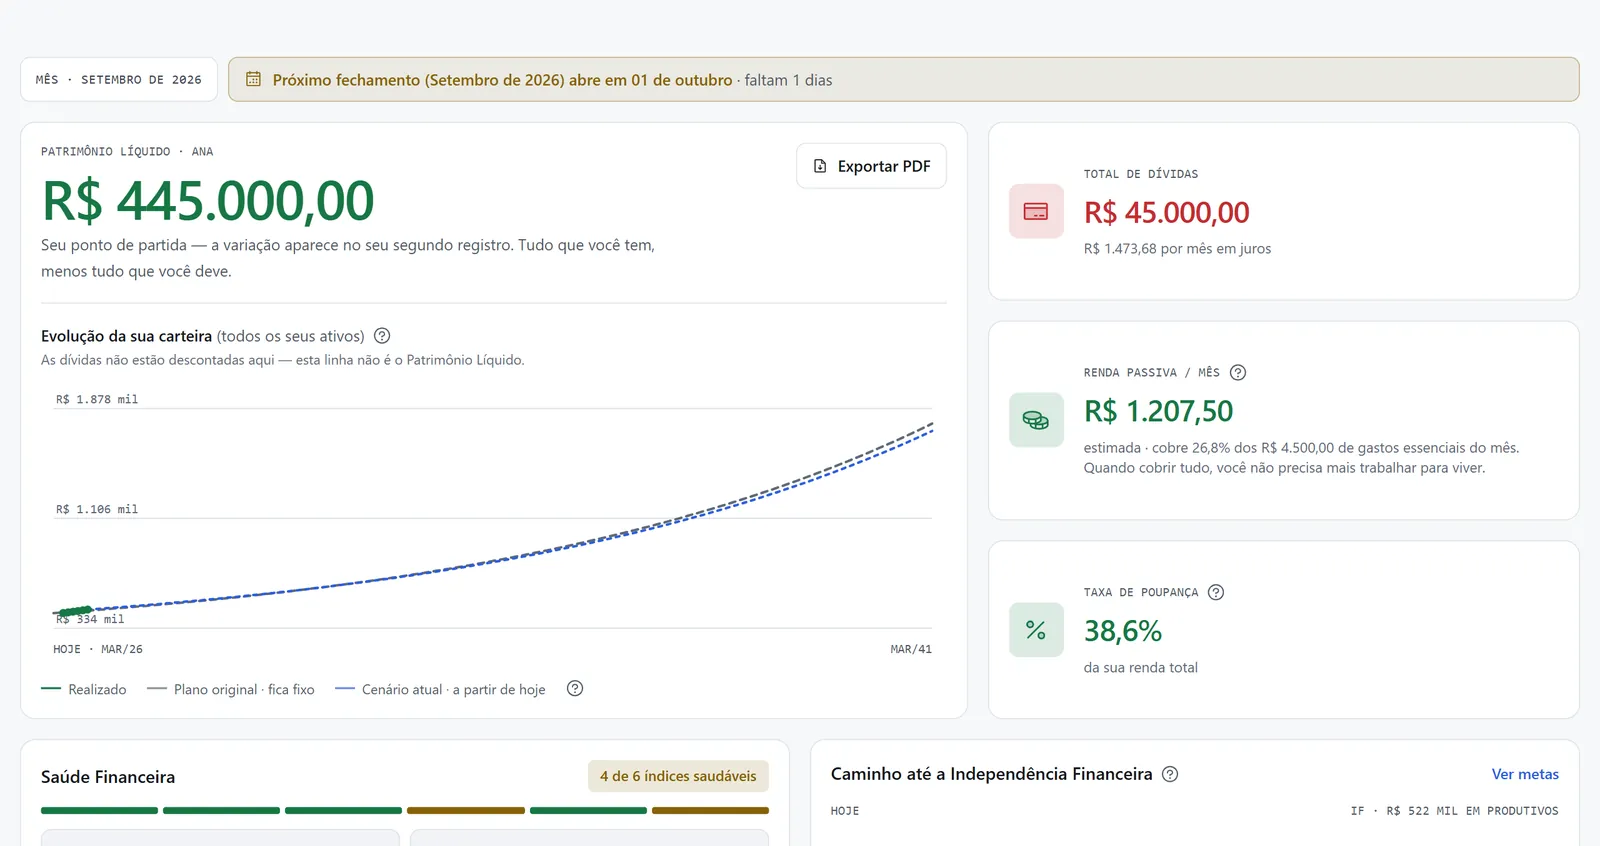1600x846 pixels.
Task: Click the percent icon in Taxa de Poupança card
Action: pyautogui.click(x=1036, y=630)
